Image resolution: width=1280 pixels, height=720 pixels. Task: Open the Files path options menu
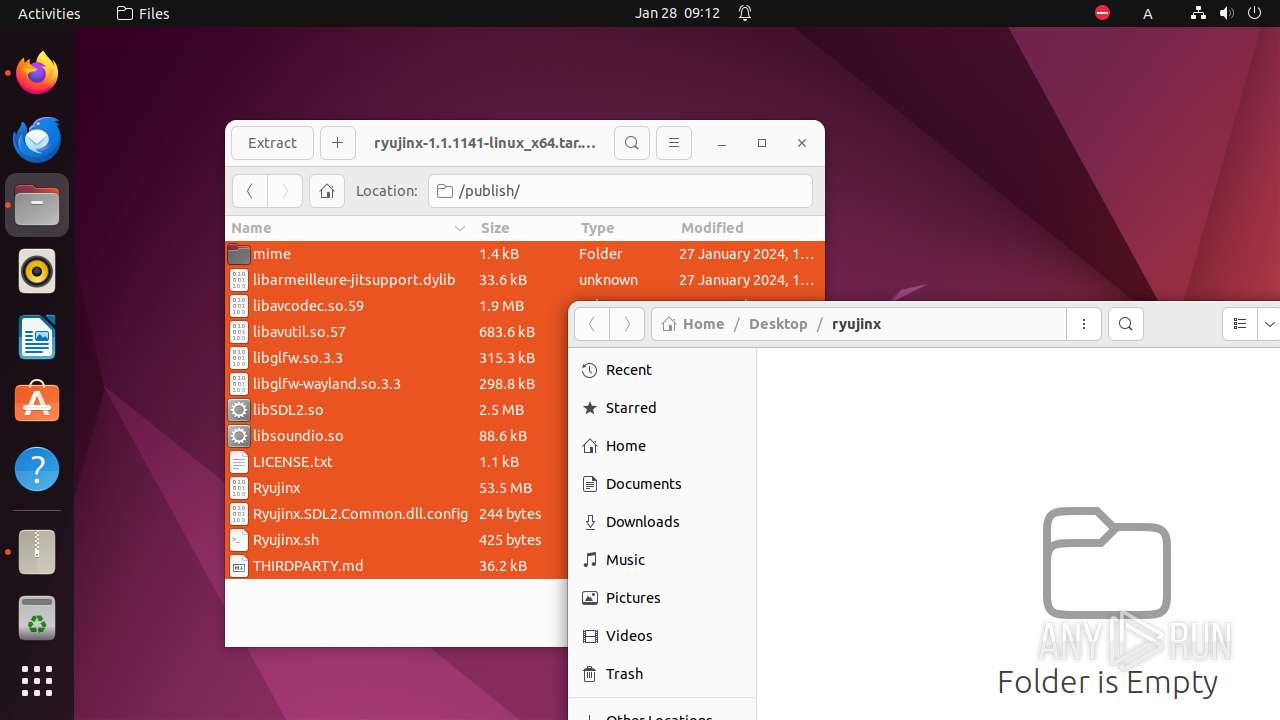pos(1084,324)
